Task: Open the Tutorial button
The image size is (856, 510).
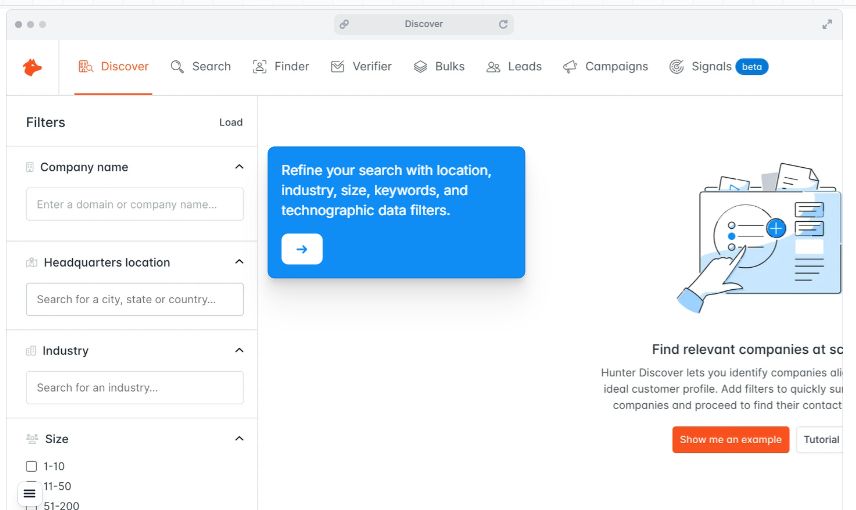Action: pyautogui.click(x=819, y=440)
